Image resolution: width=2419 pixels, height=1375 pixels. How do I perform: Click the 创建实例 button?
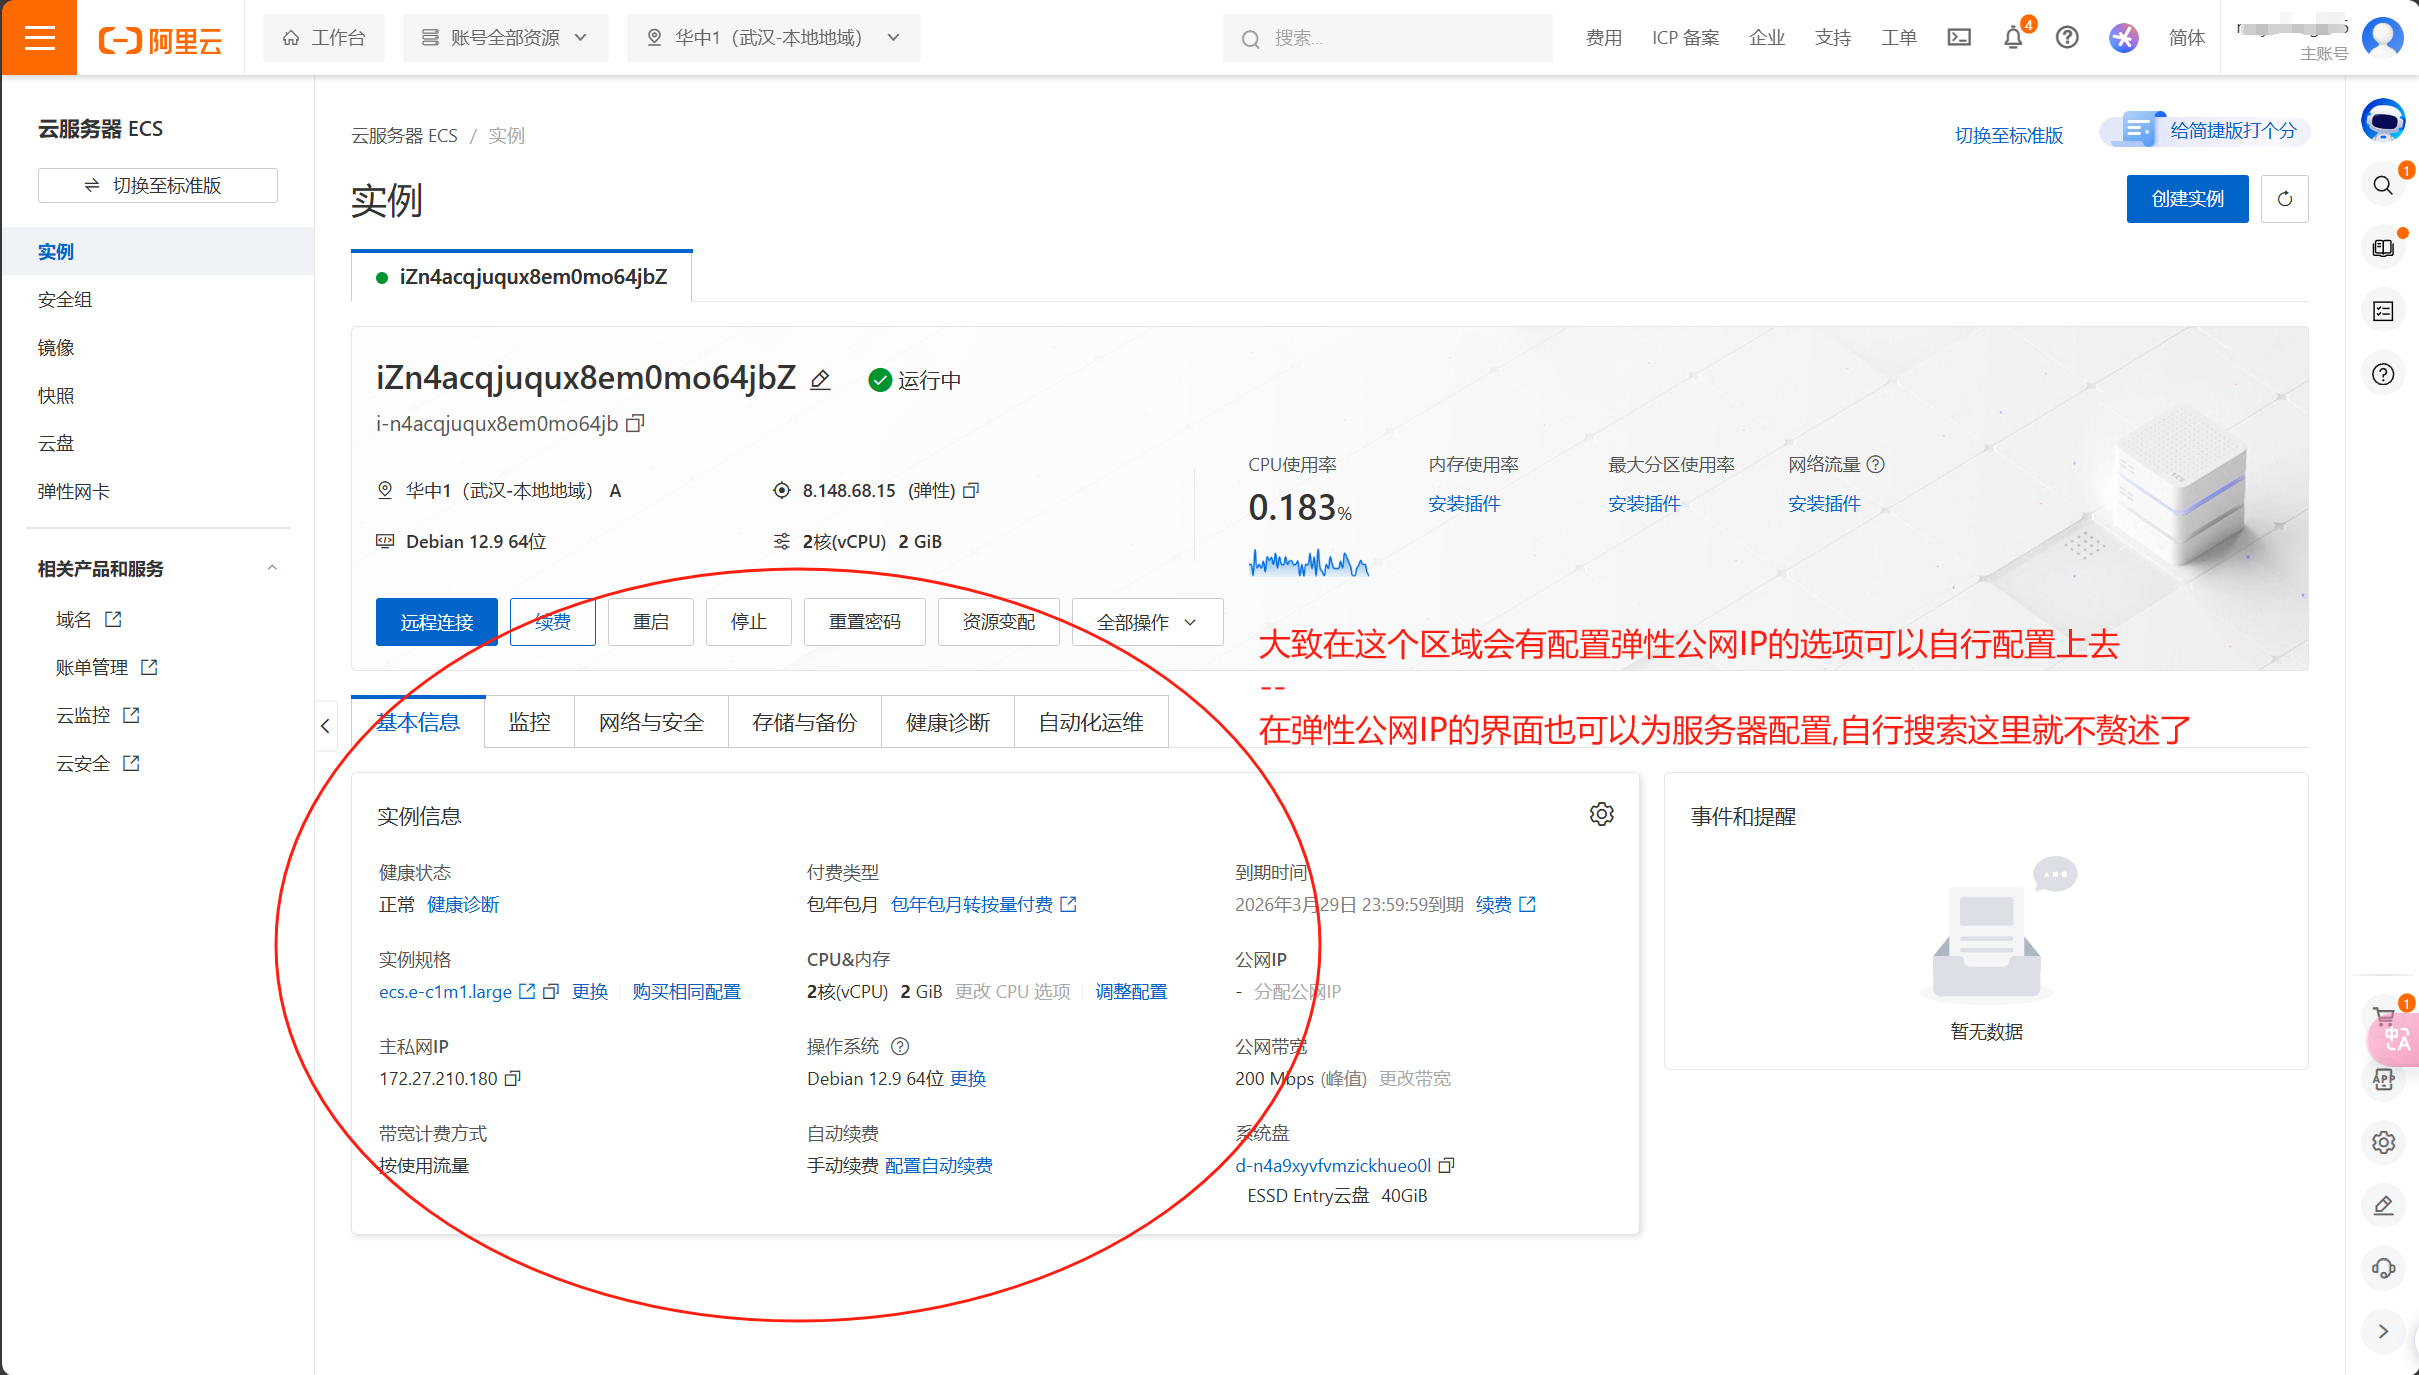pos(2187,199)
